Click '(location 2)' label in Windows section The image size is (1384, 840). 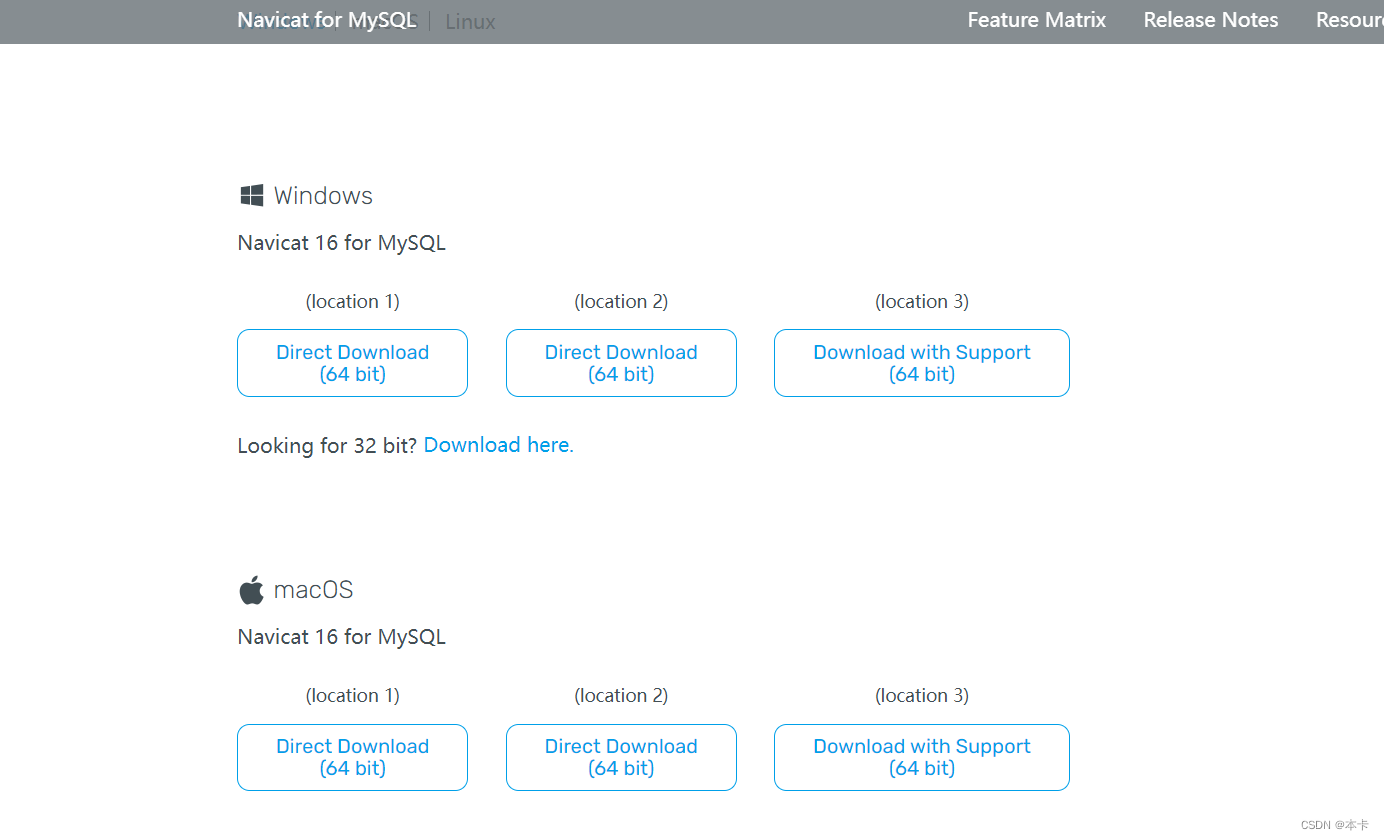621,301
